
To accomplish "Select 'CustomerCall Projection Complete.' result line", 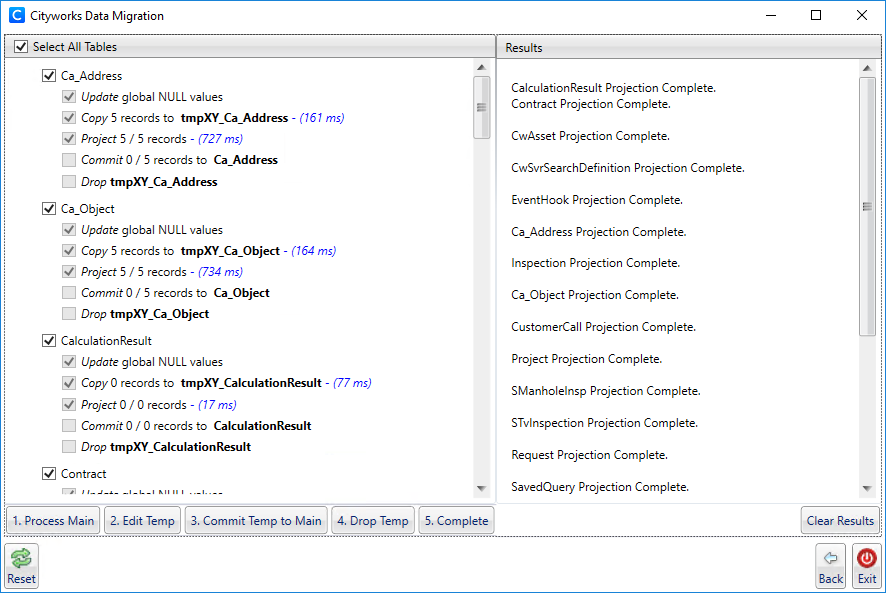I will click(x=603, y=327).
